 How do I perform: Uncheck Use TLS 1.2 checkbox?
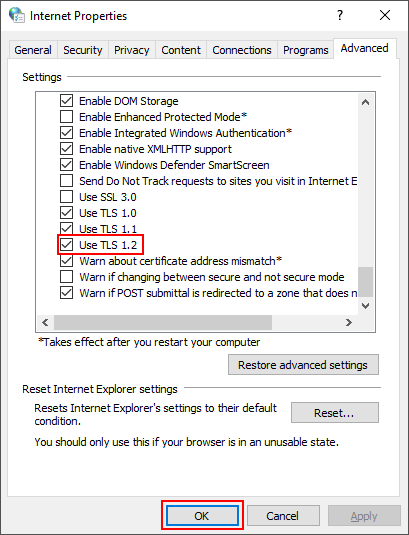tap(67, 245)
